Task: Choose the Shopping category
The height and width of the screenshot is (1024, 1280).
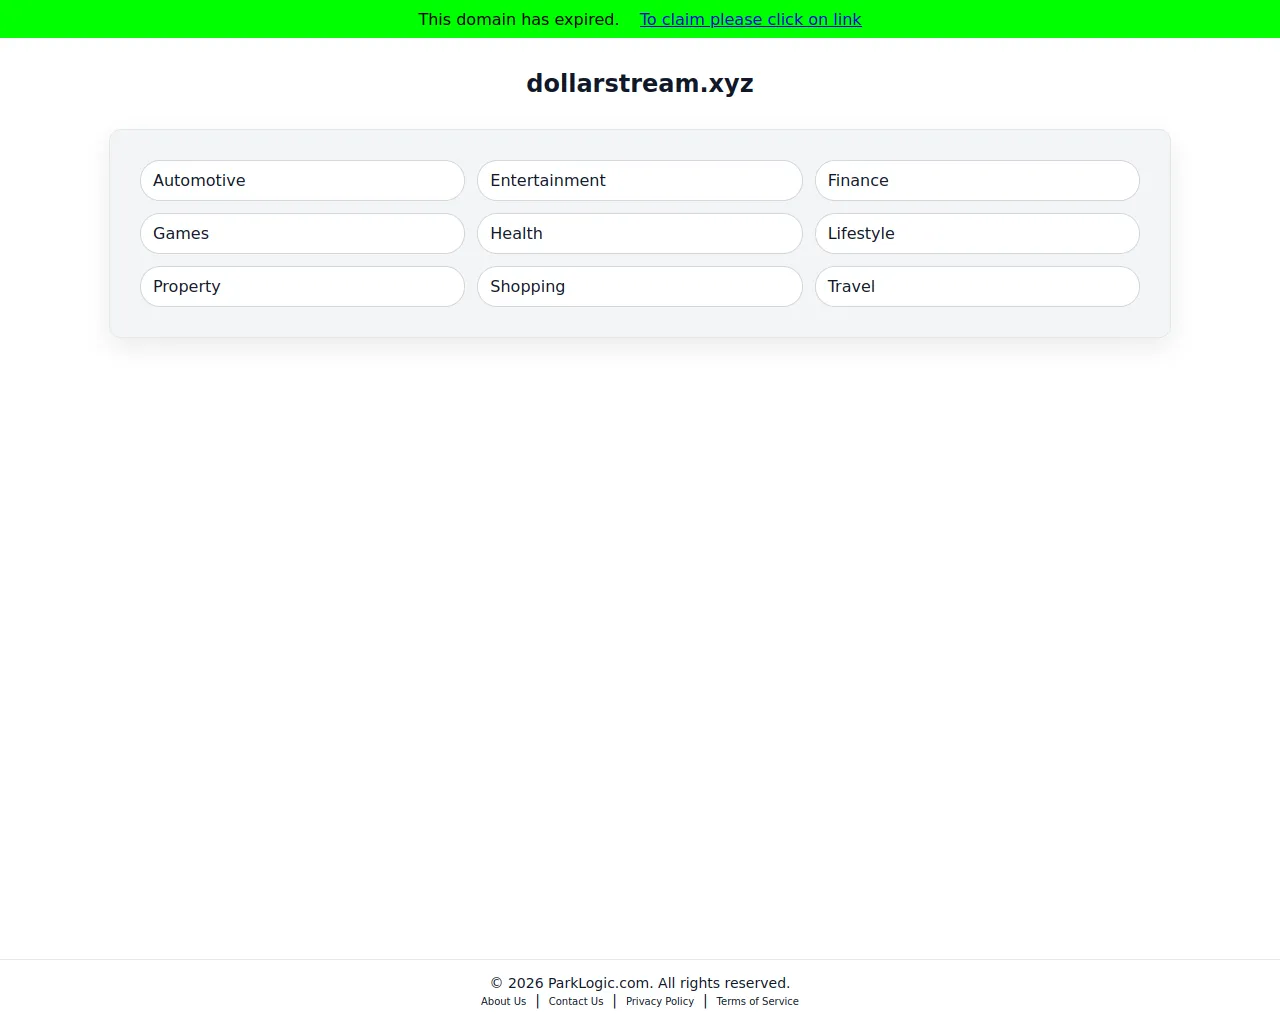Action: pyautogui.click(x=640, y=286)
